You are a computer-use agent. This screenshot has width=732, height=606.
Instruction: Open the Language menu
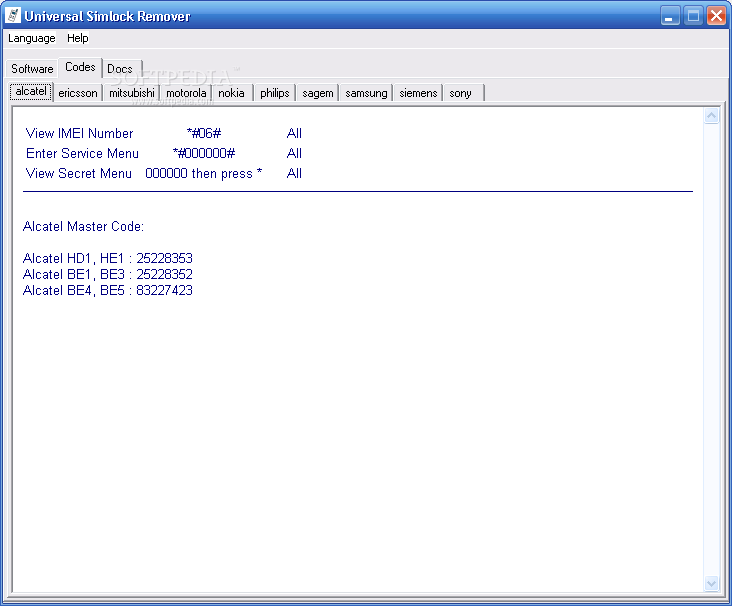point(32,38)
